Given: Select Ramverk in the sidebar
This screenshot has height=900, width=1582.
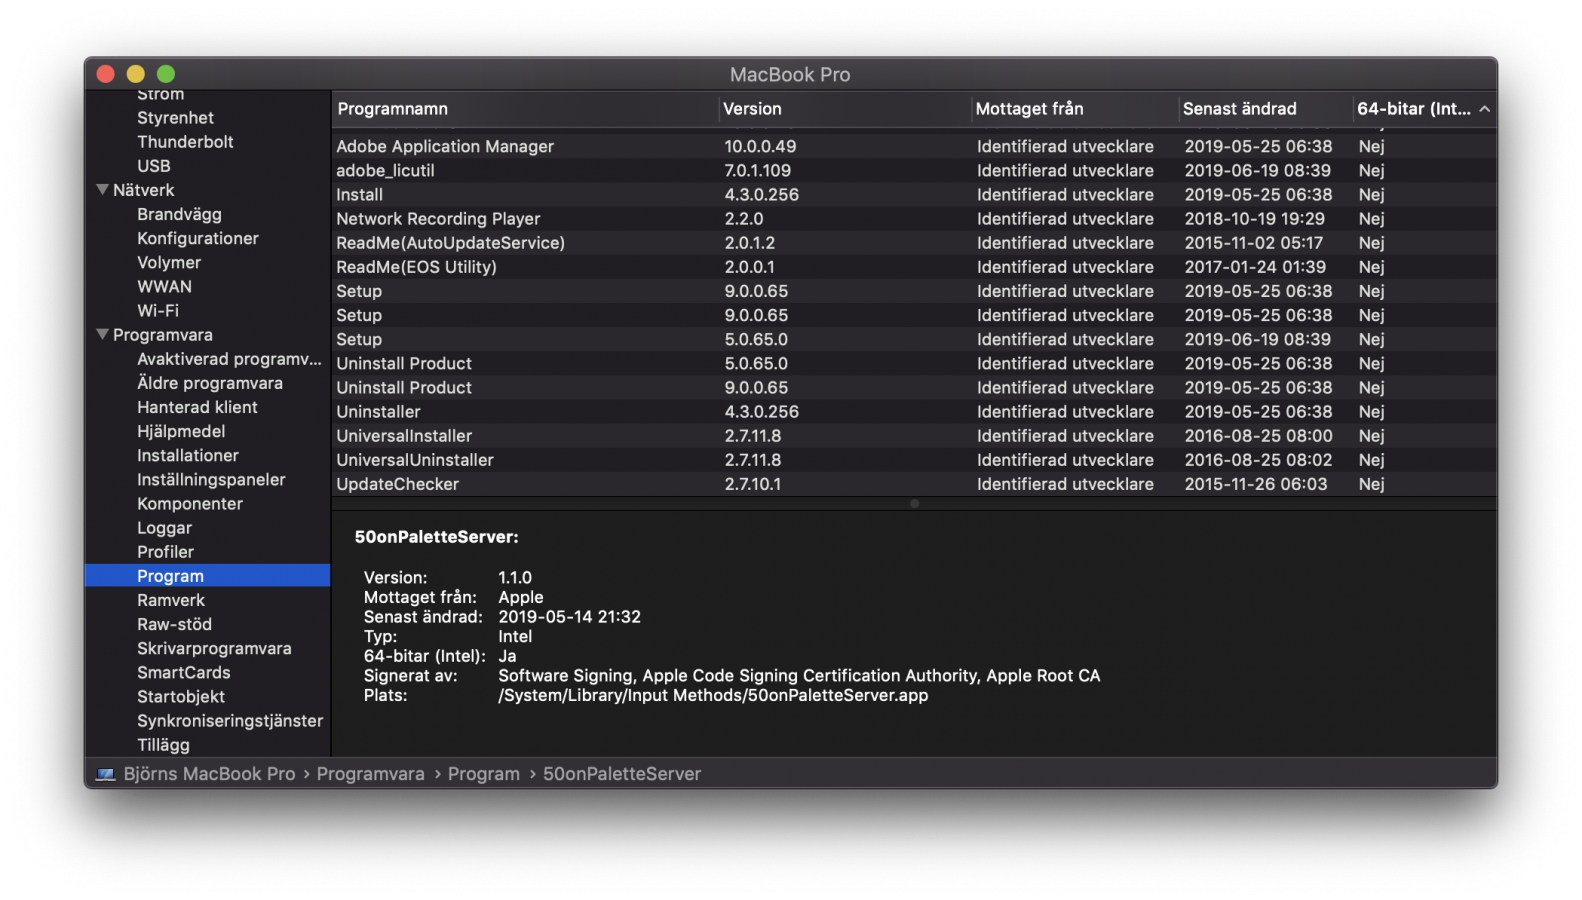Looking at the screenshot, I should click(171, 600).
